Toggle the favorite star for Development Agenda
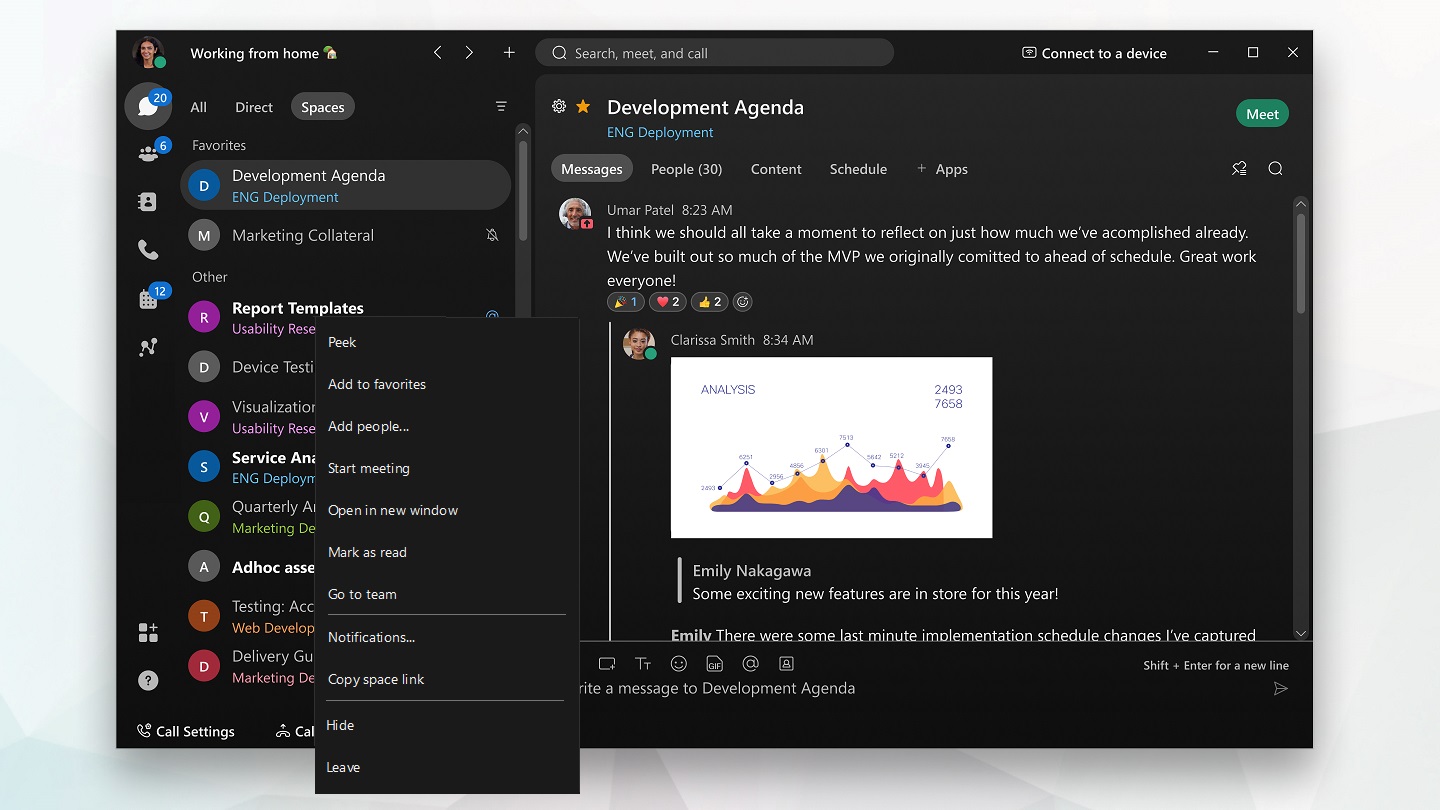The image size is (1440, 810). coord(583,107)
